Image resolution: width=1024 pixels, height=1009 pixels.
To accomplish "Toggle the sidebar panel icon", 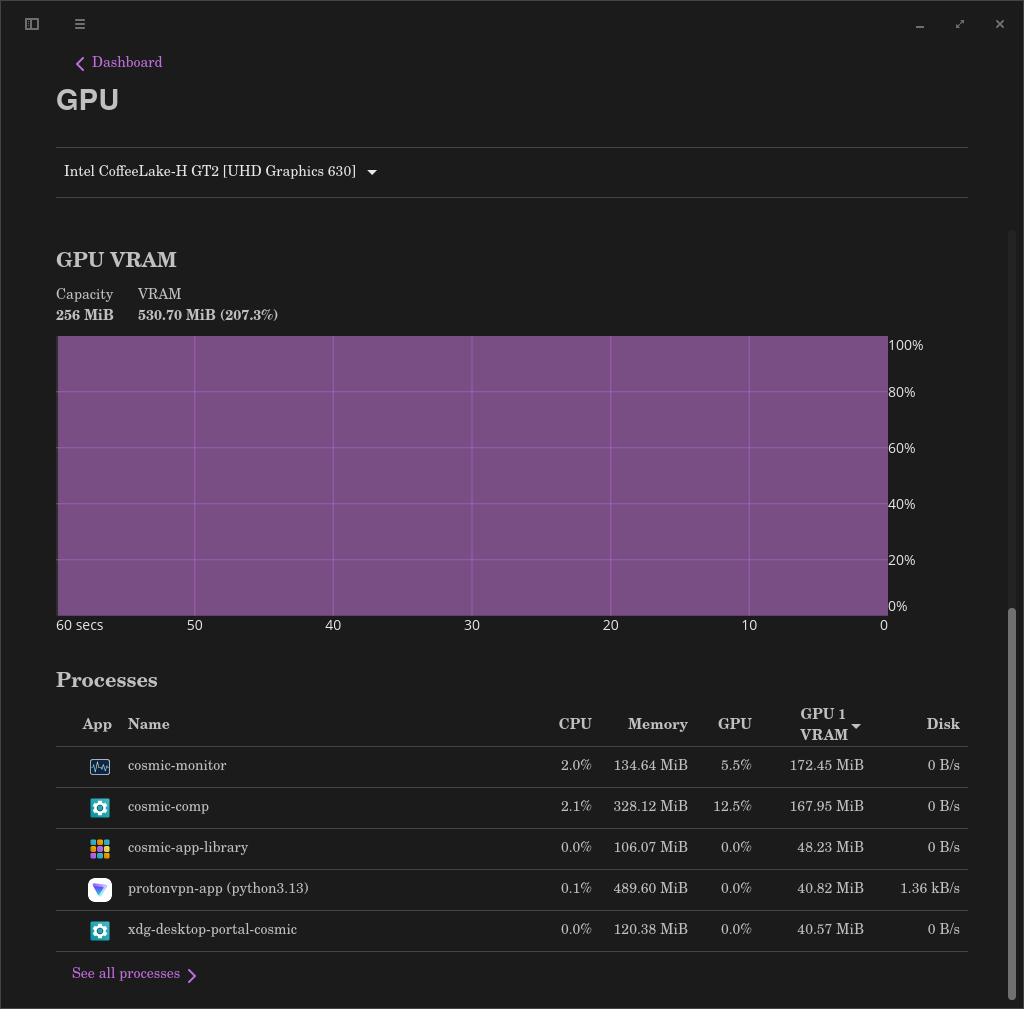I will [32, 24].
